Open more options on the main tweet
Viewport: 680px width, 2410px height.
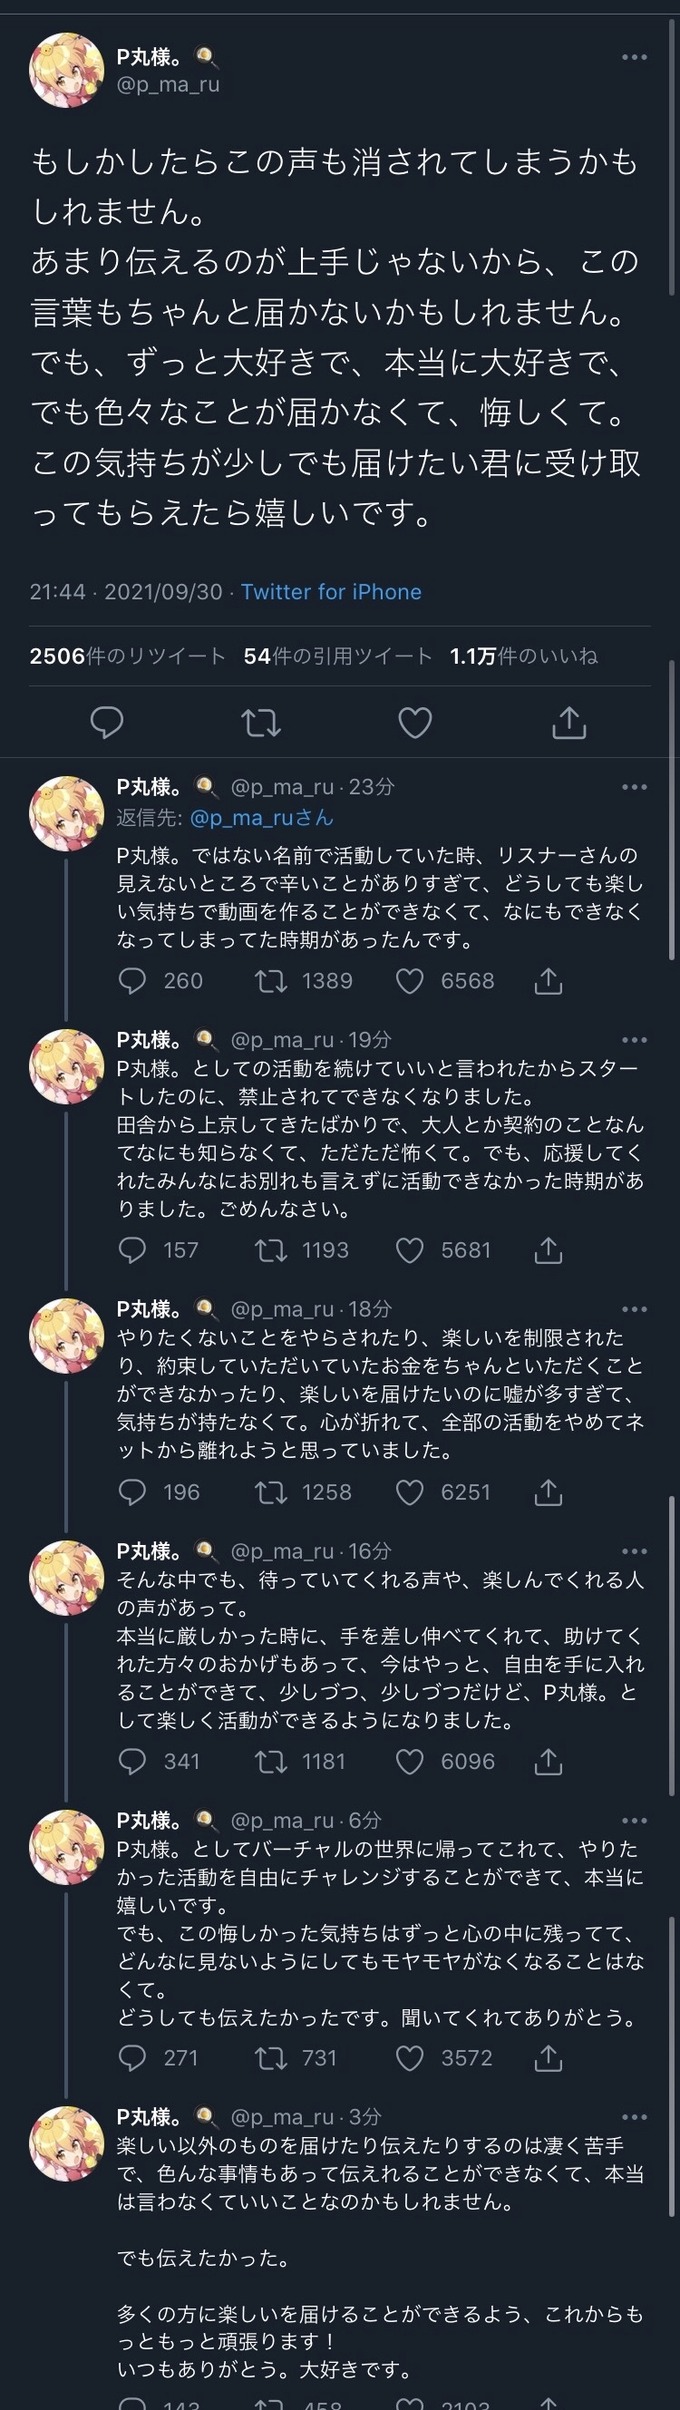click(634, 57)
